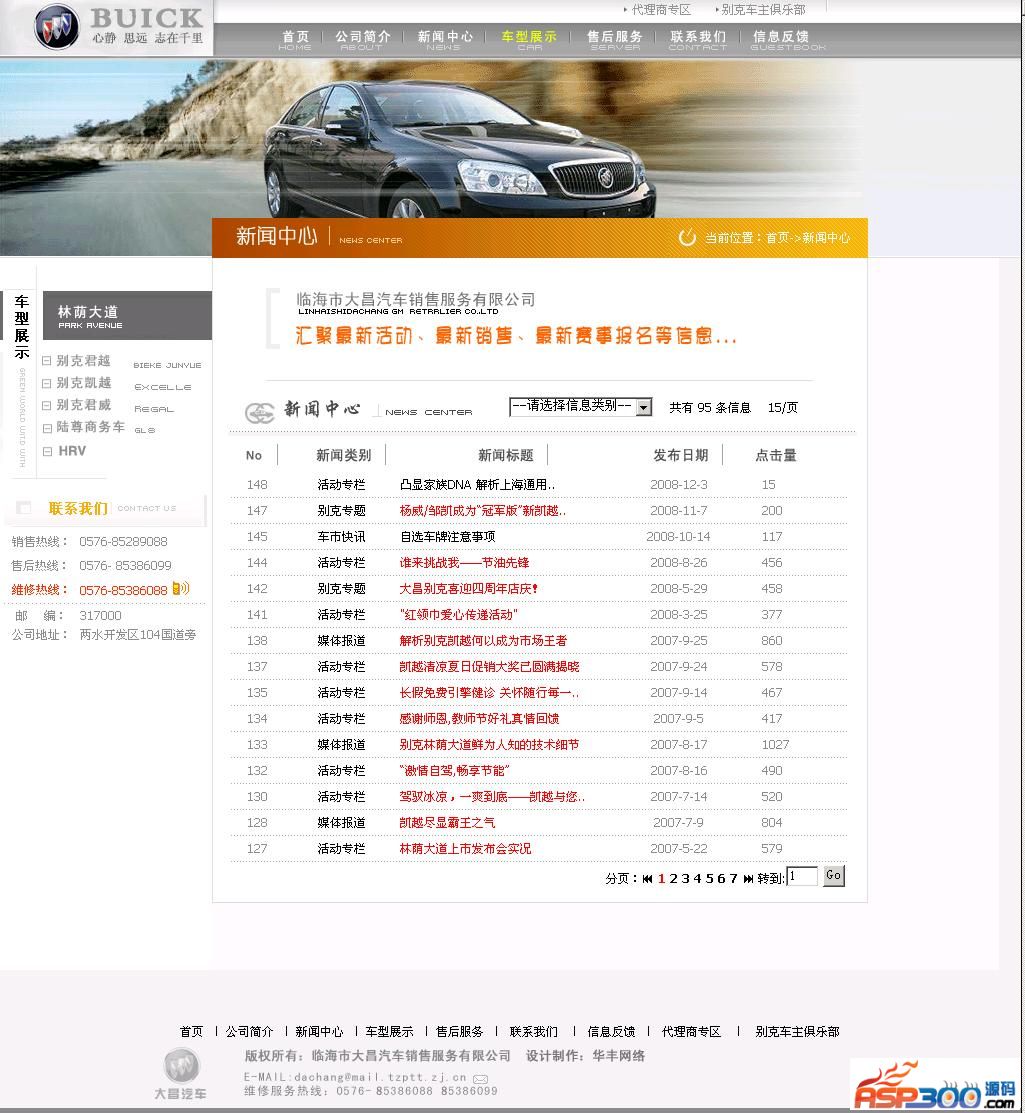Viewport: 1025px width, 1113px height.
Task: Click the email envelope icon in footer
Action: point(481,1079)
